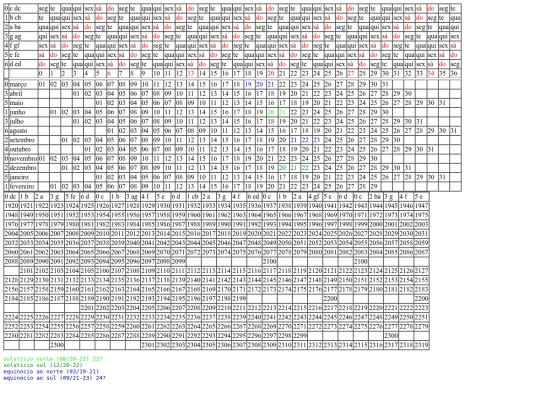Click day 01 in the novembro row
Screen dimensions: 540x405
pyautogui.click(x=42, y=159)
